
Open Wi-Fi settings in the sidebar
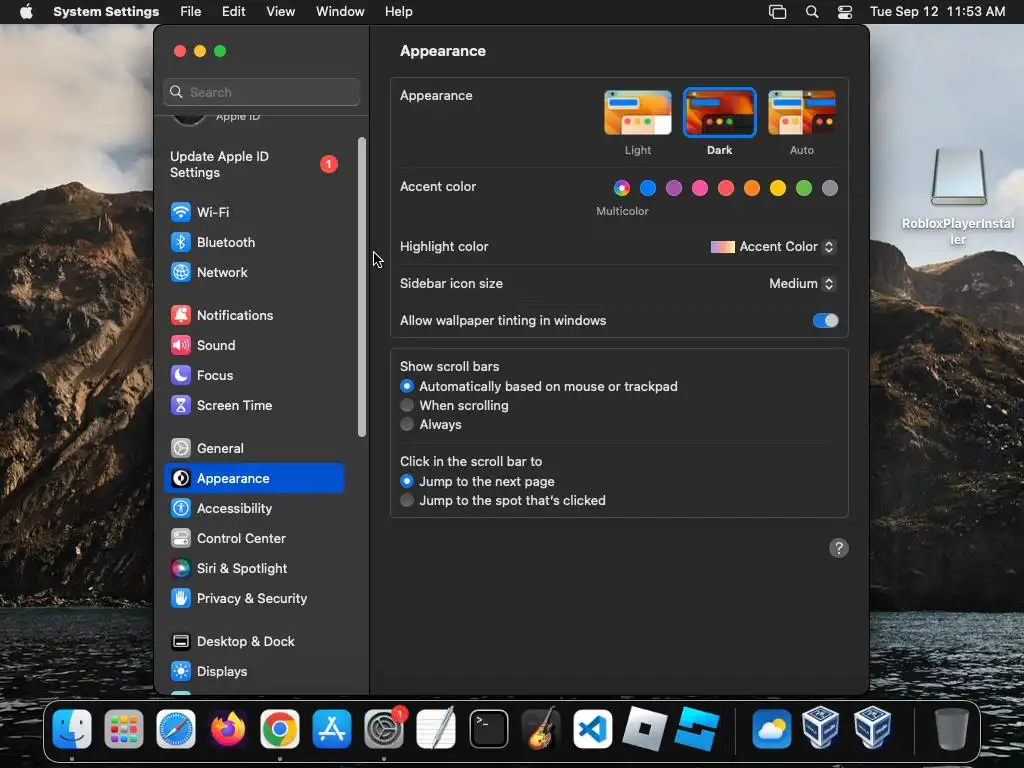click(x=253, y=212)
